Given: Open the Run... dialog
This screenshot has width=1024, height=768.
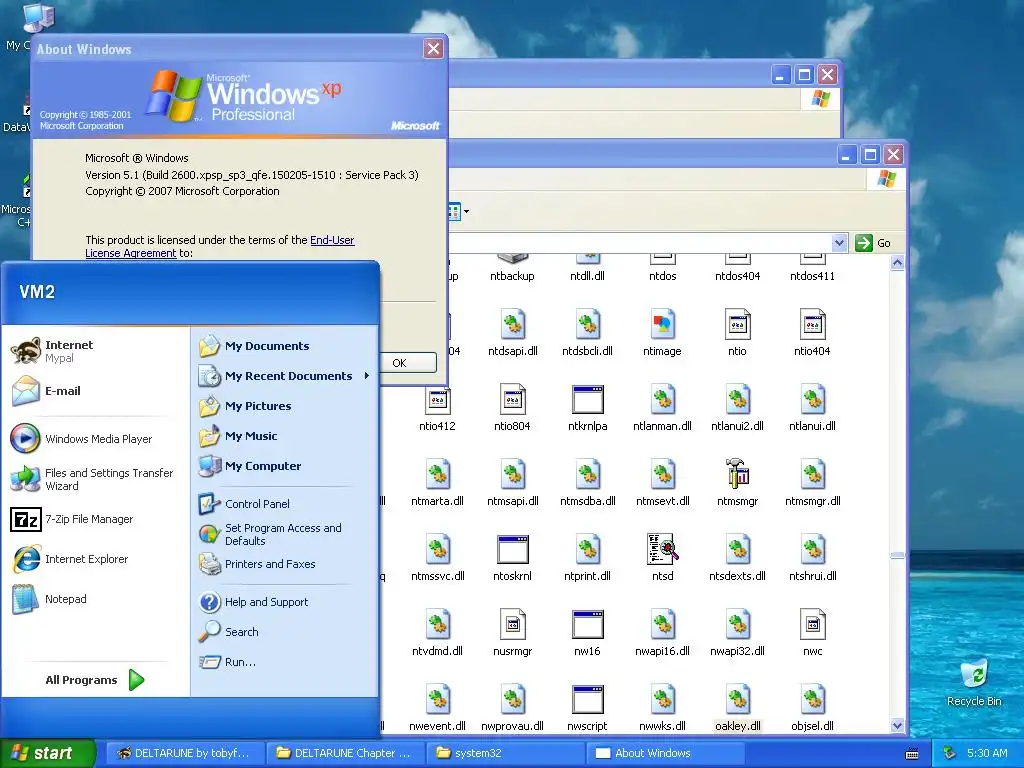Looking at the screenshot, I should (285, 662).
